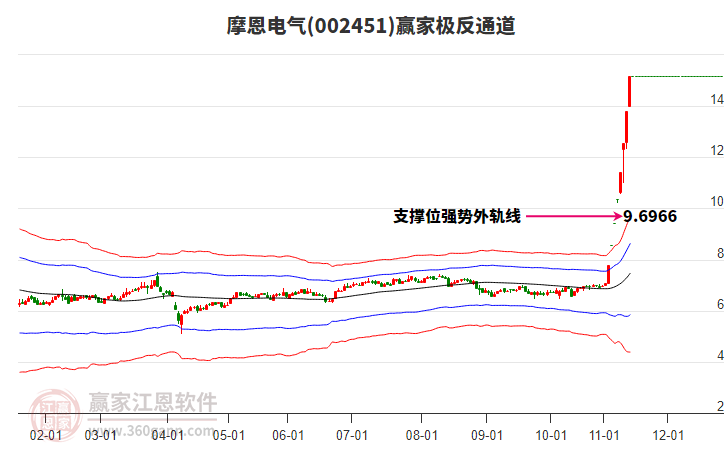Viewport: 726px width, 450px height.
Task: Click the 14 price axis label
Action: click(717, 100)
